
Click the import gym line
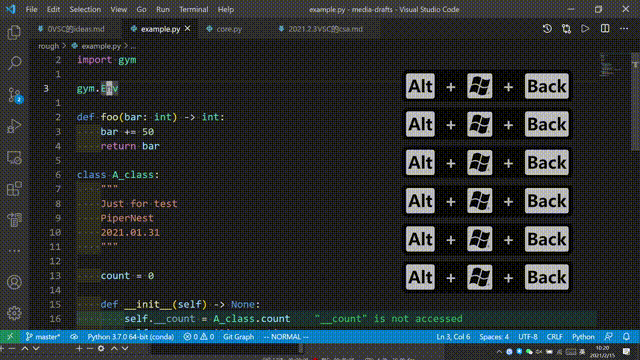tap(107, 60)
